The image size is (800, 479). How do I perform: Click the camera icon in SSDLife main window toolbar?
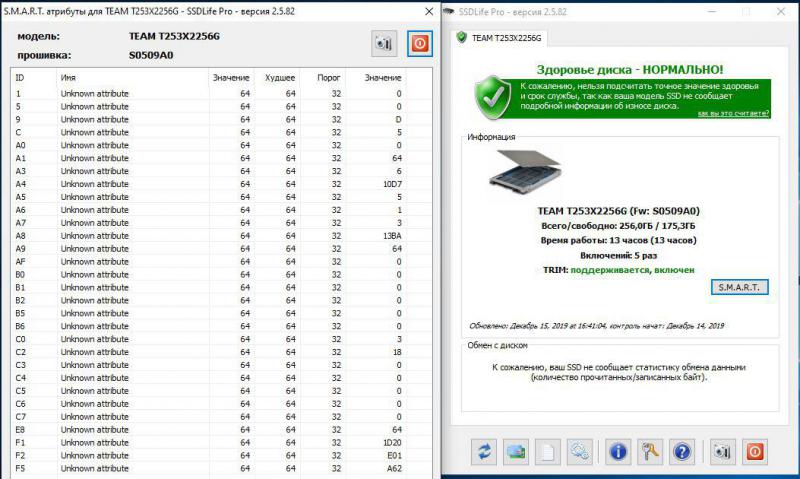coord(722,452)
